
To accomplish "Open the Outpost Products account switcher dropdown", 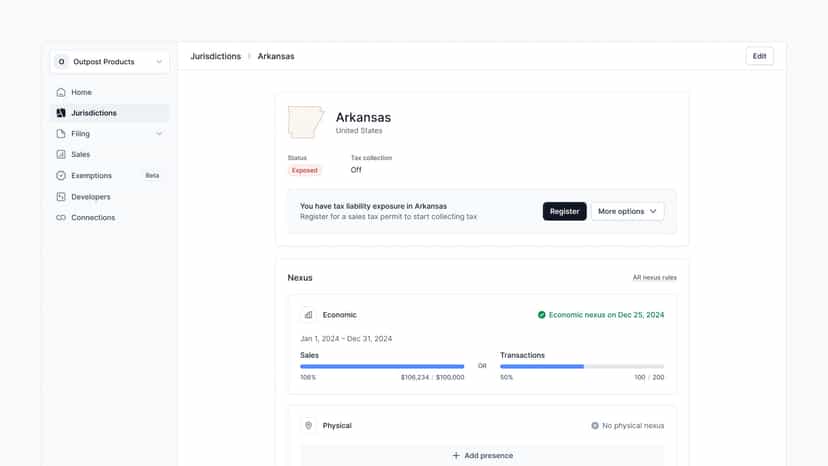I will click(x=110, y=62).
